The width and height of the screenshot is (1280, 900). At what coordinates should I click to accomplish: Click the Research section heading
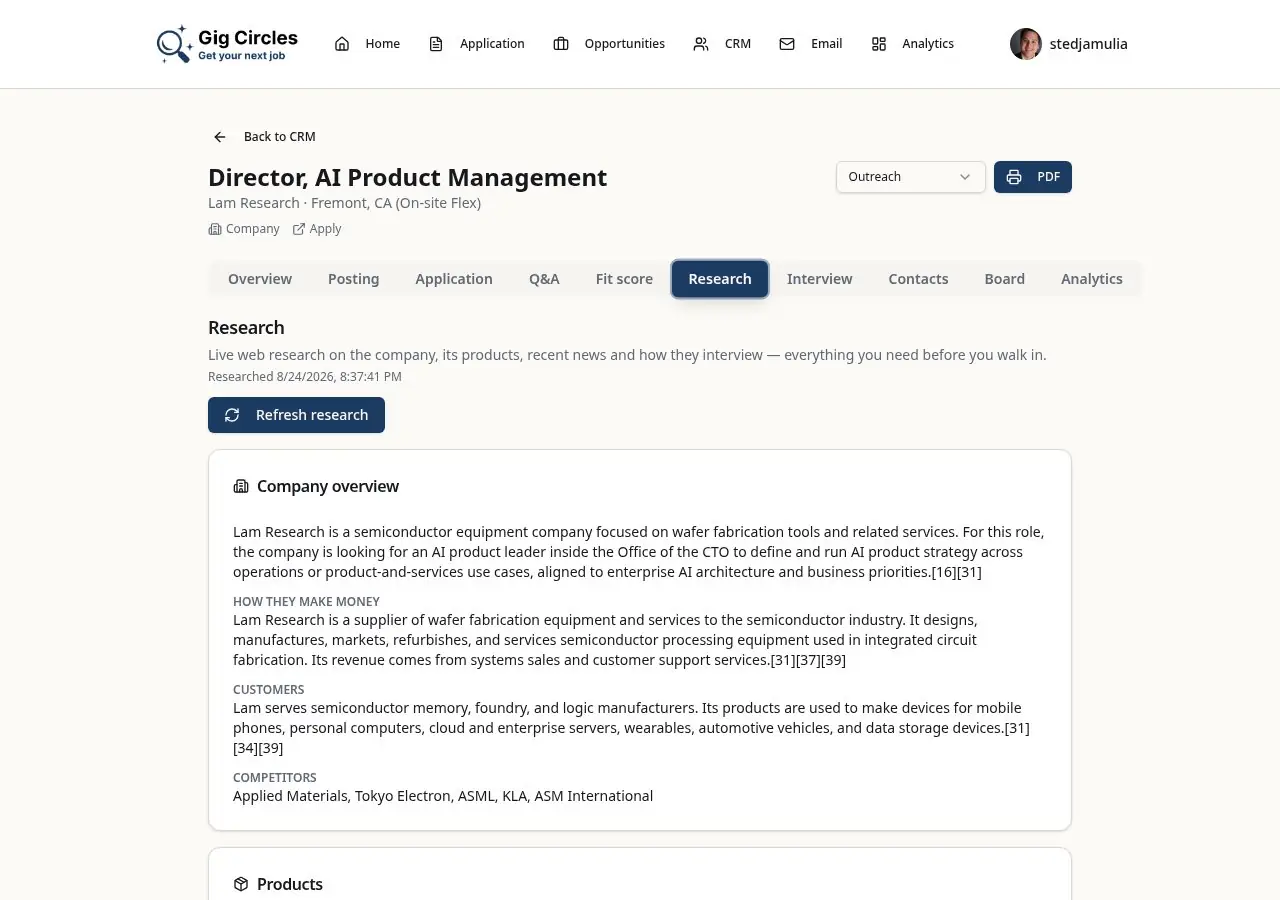246,328
